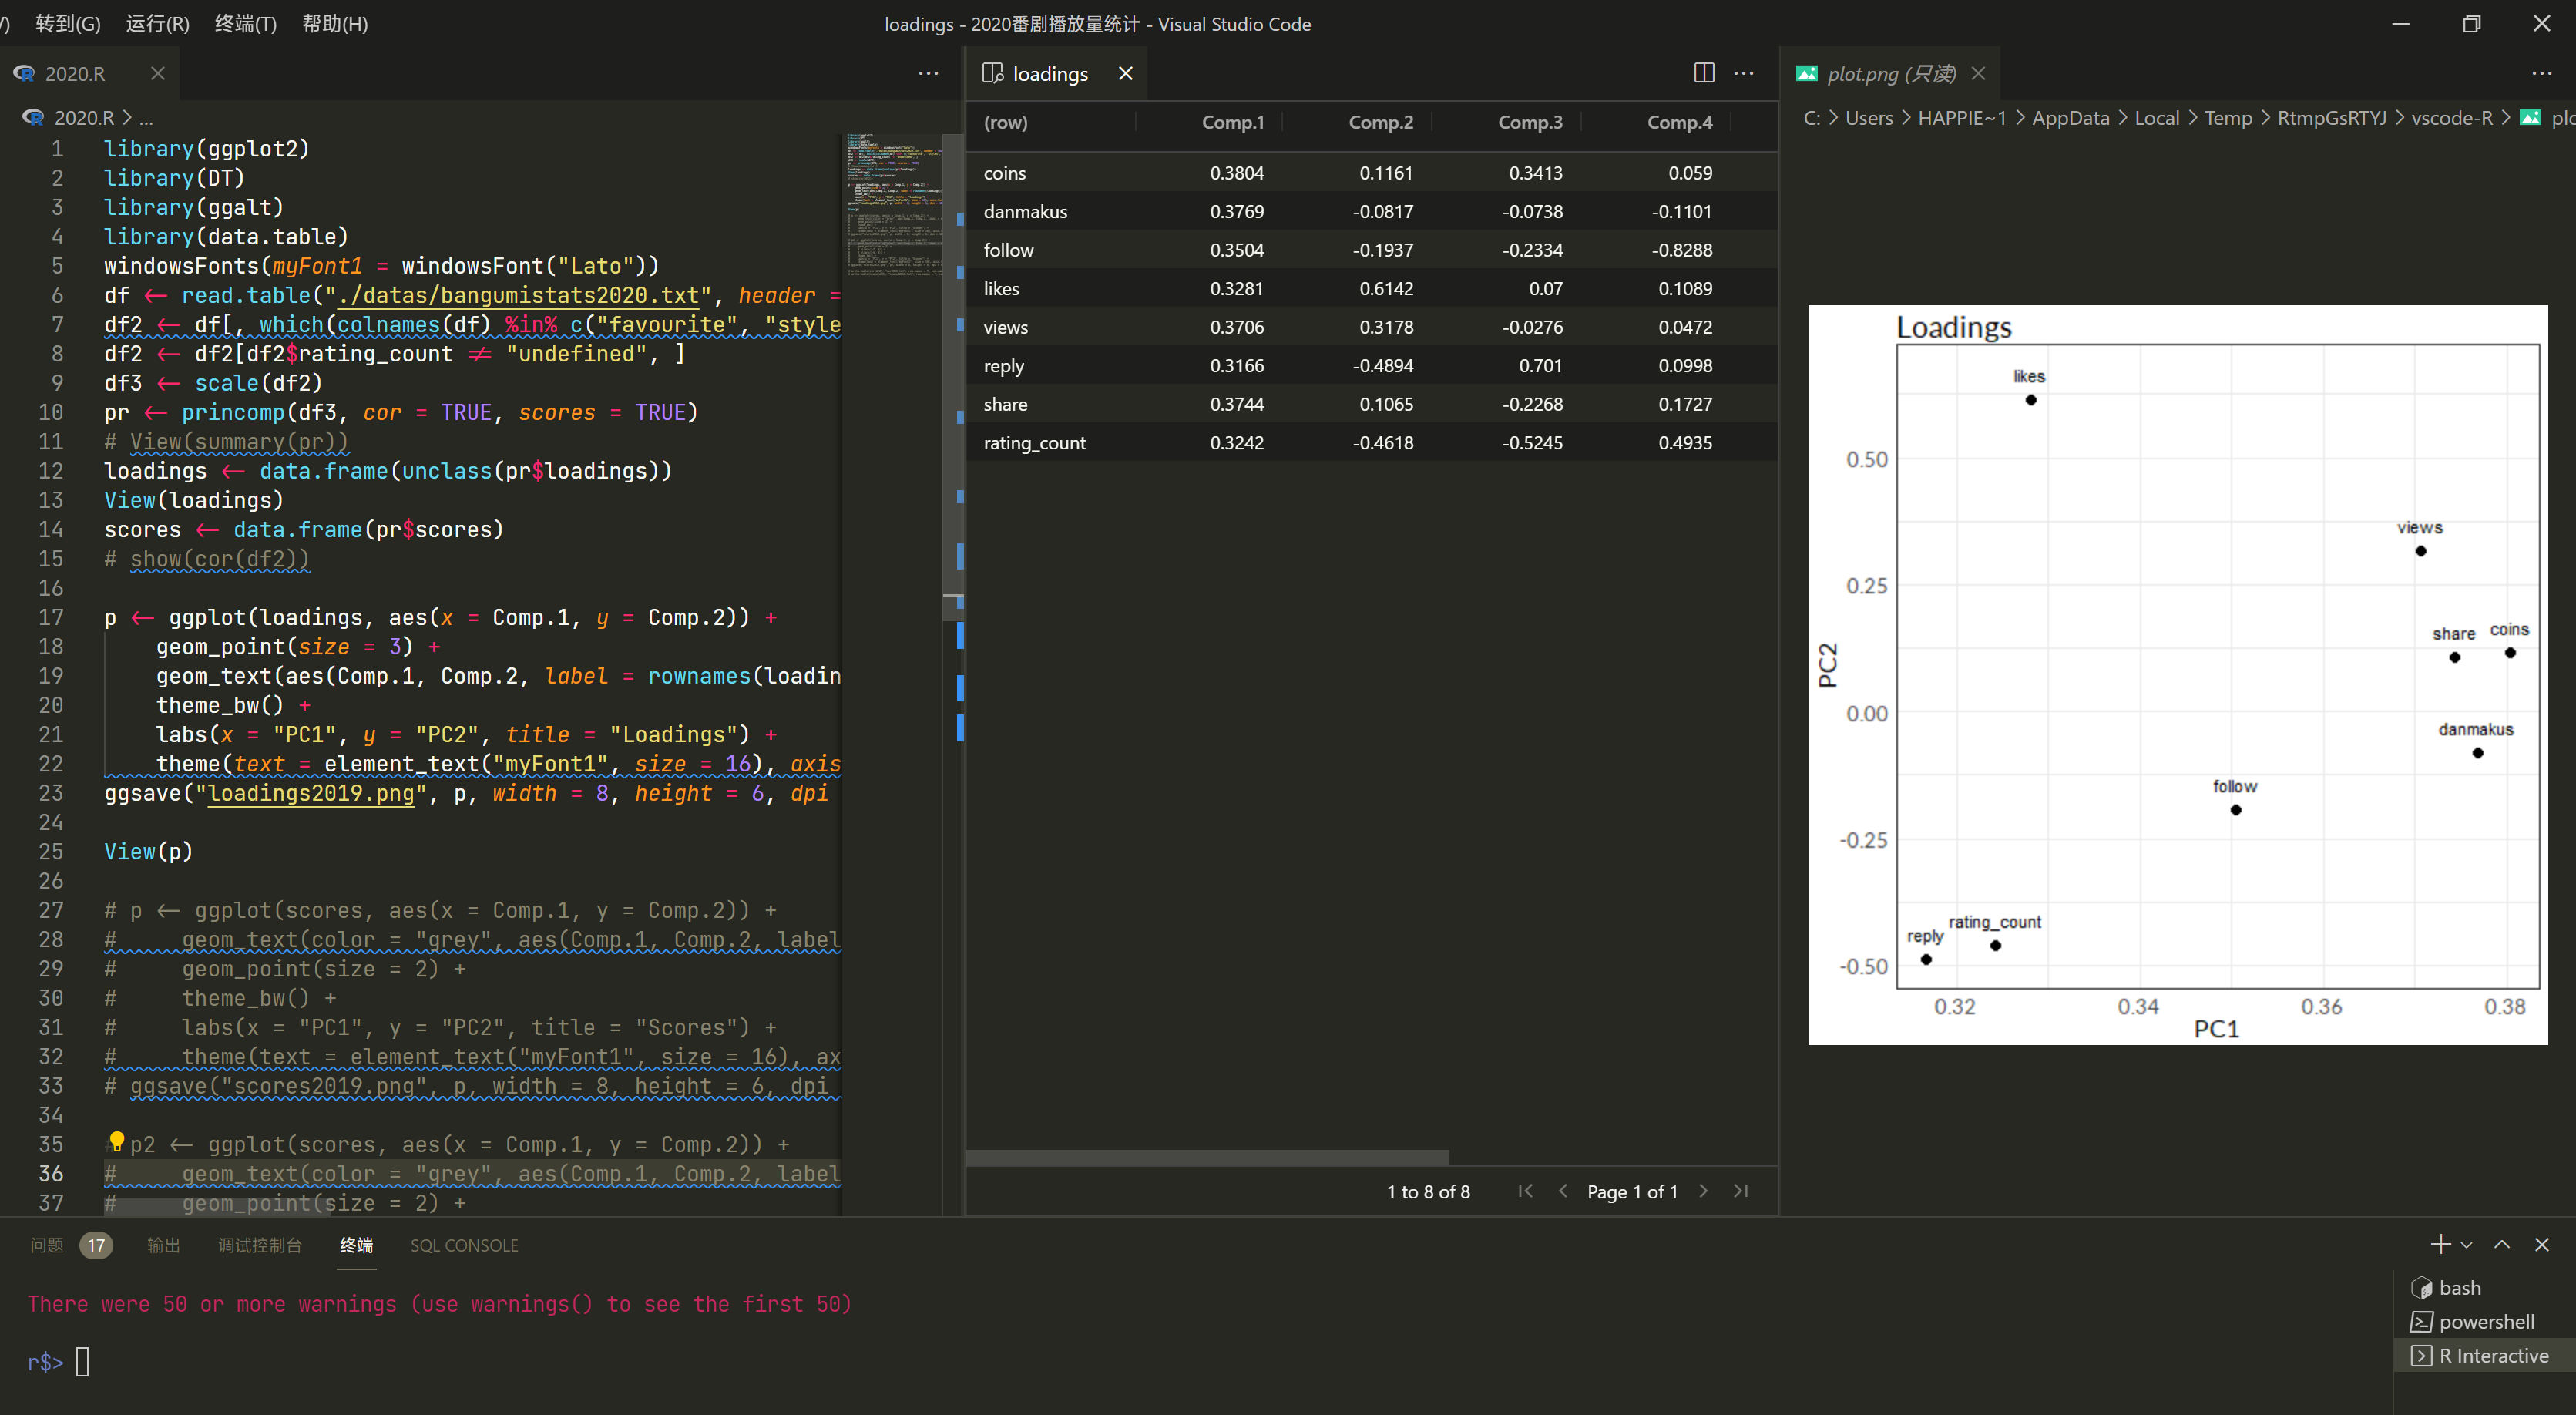This screenshot has height=1415, width=2576.
Task: Jump to last page of data viewer
Action: click(x=1741, y=1191)
